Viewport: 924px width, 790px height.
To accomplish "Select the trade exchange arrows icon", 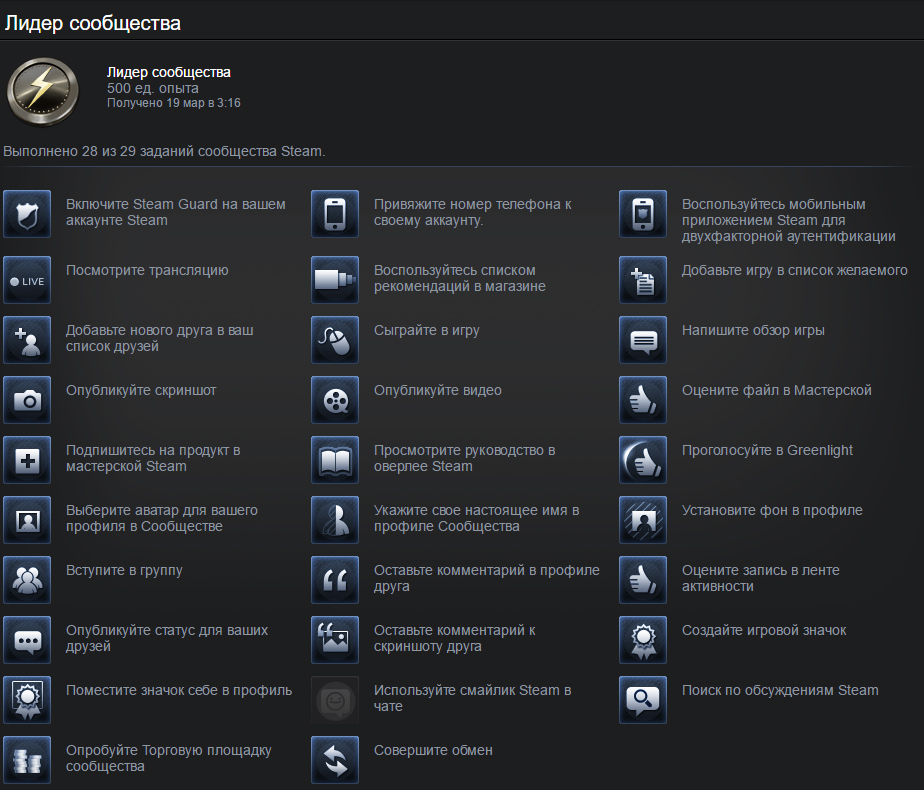I will [335, 760].
